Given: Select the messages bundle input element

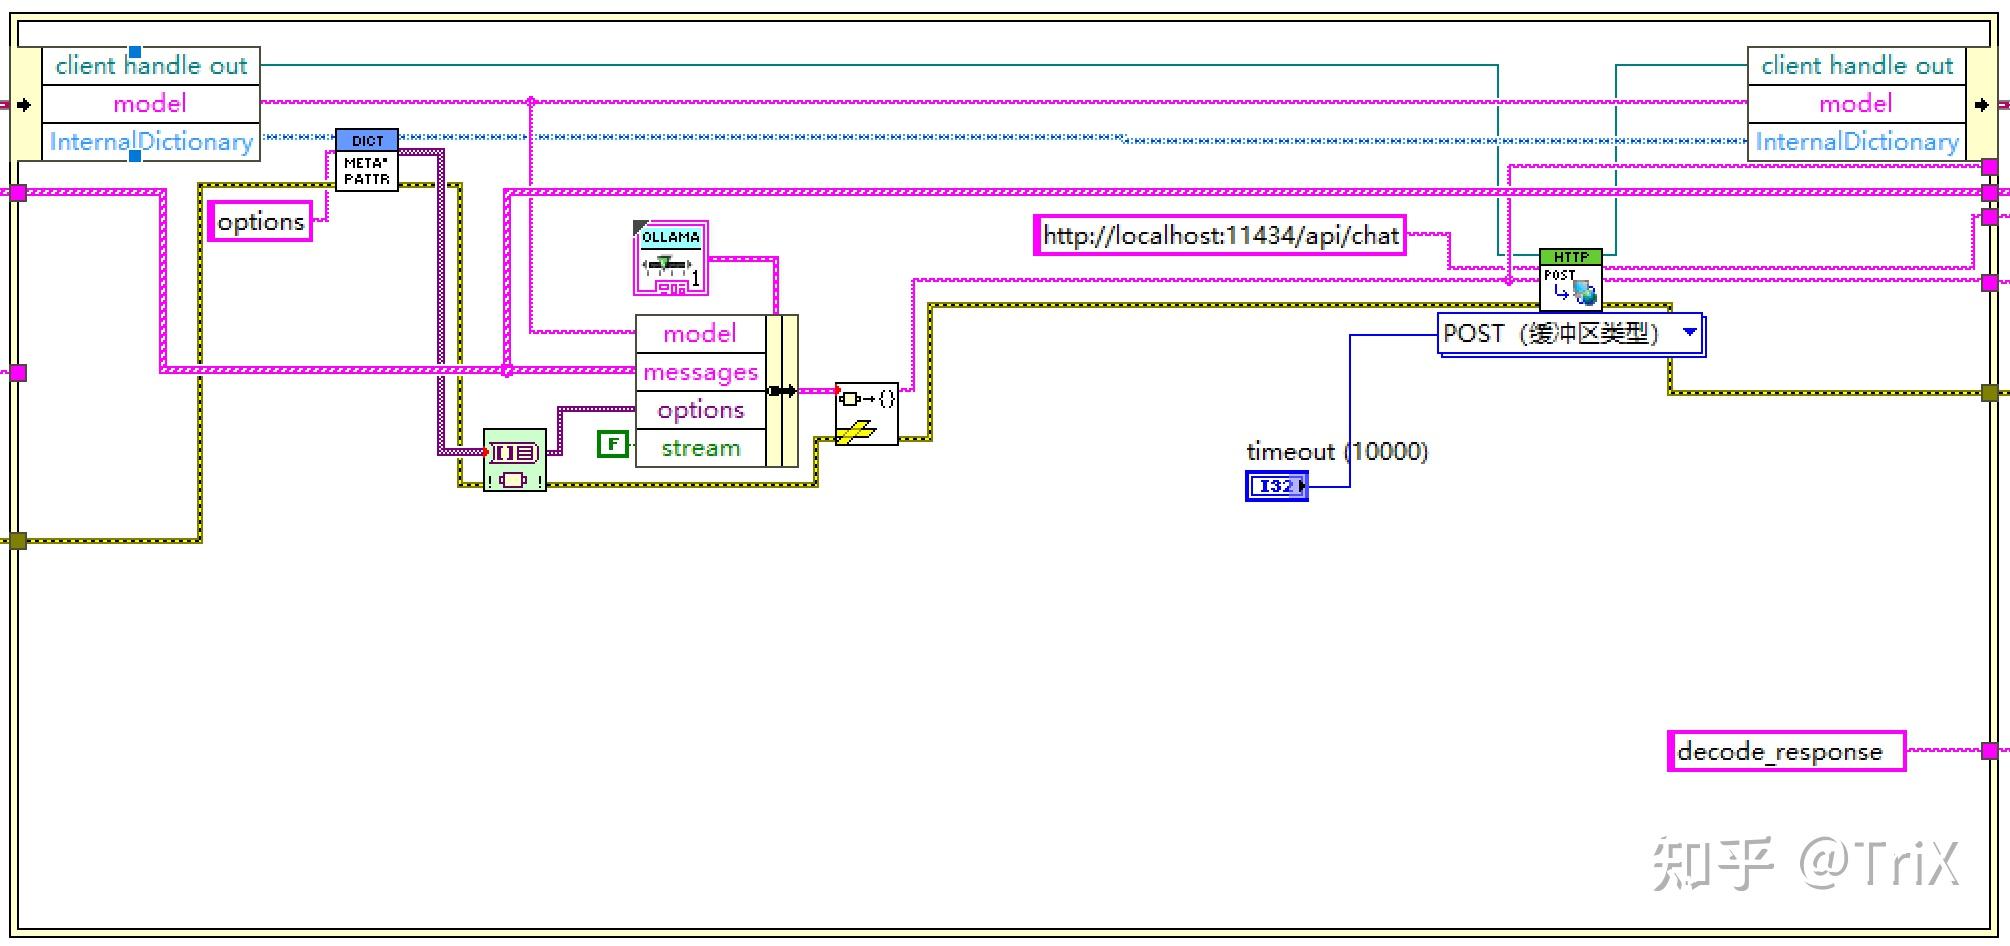Looking at the screenshot, I should coord(699,371).
